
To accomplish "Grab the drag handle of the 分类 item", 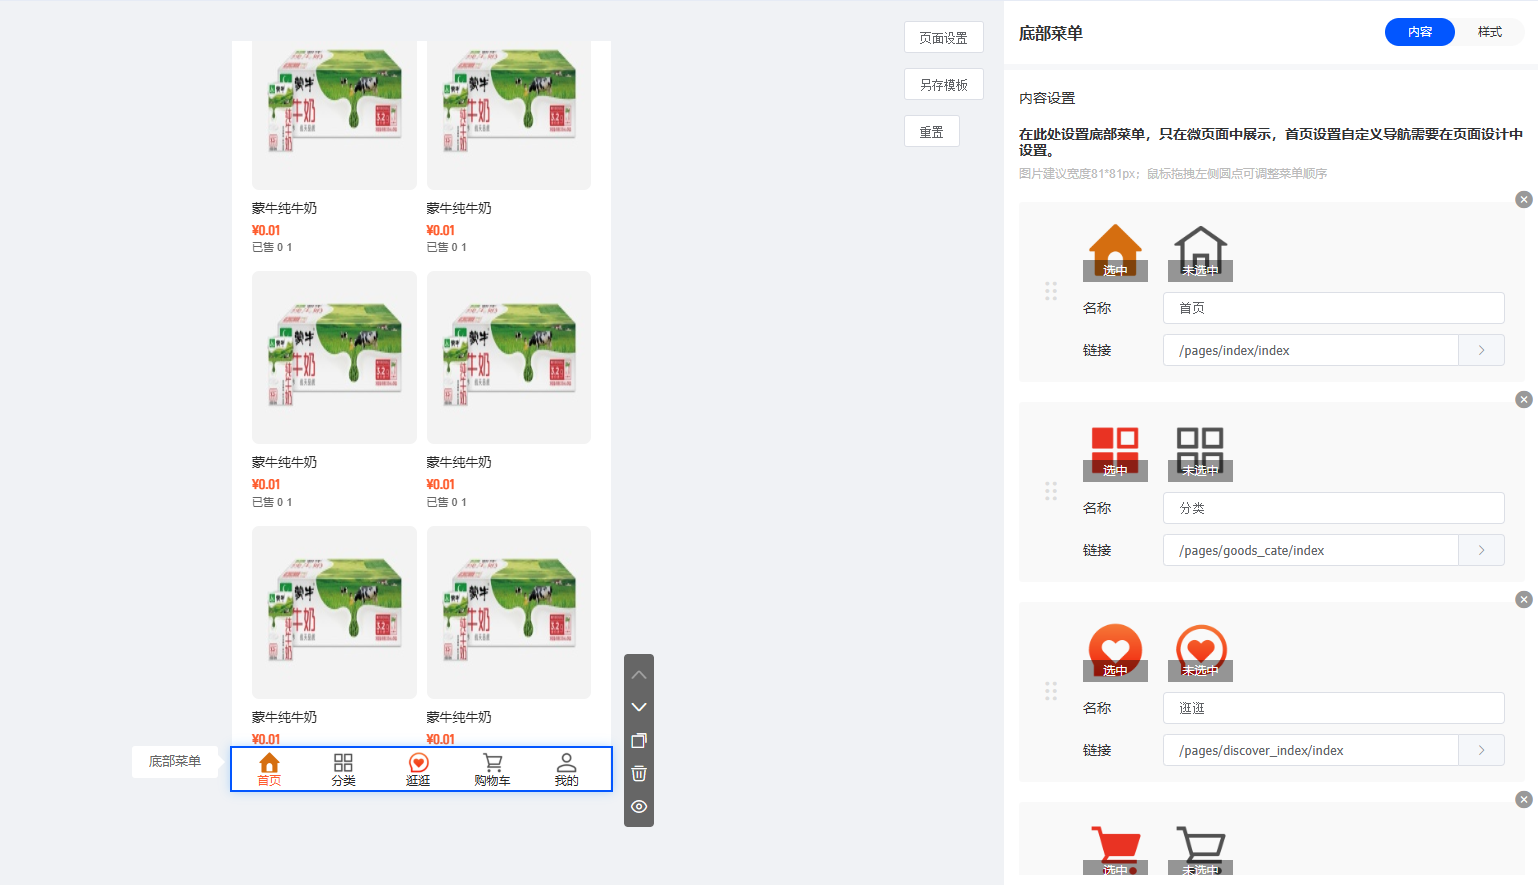I will point(1051,491).
